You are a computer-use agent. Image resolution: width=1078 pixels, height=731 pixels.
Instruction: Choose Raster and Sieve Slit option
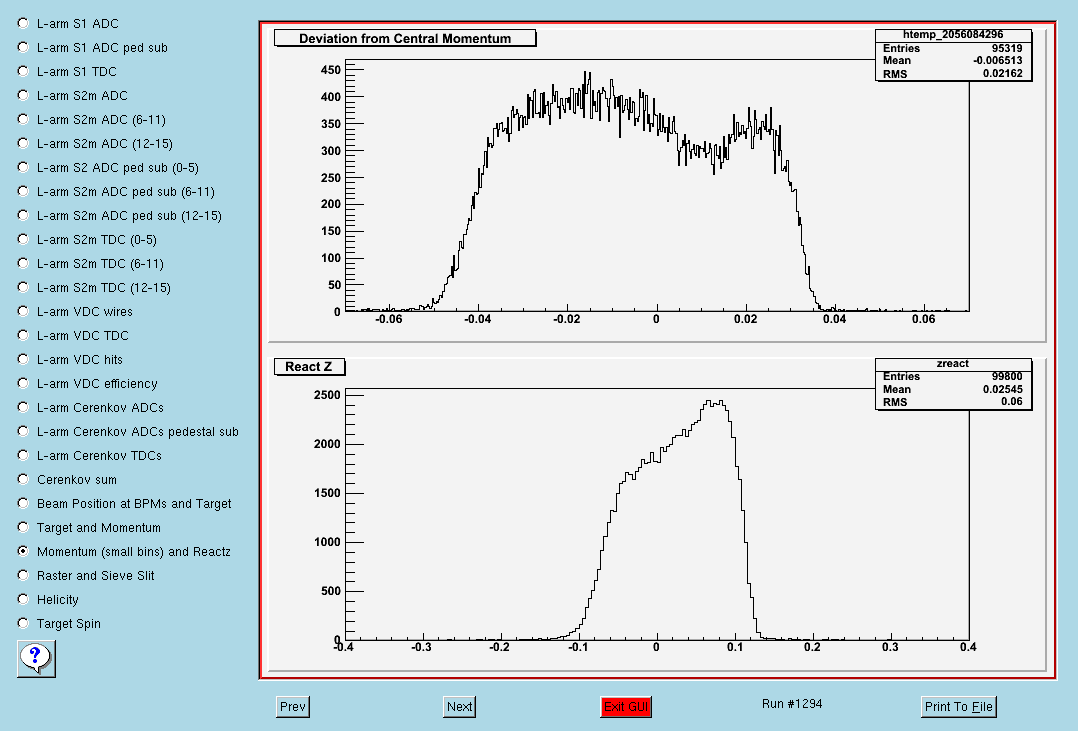[23, 576]
